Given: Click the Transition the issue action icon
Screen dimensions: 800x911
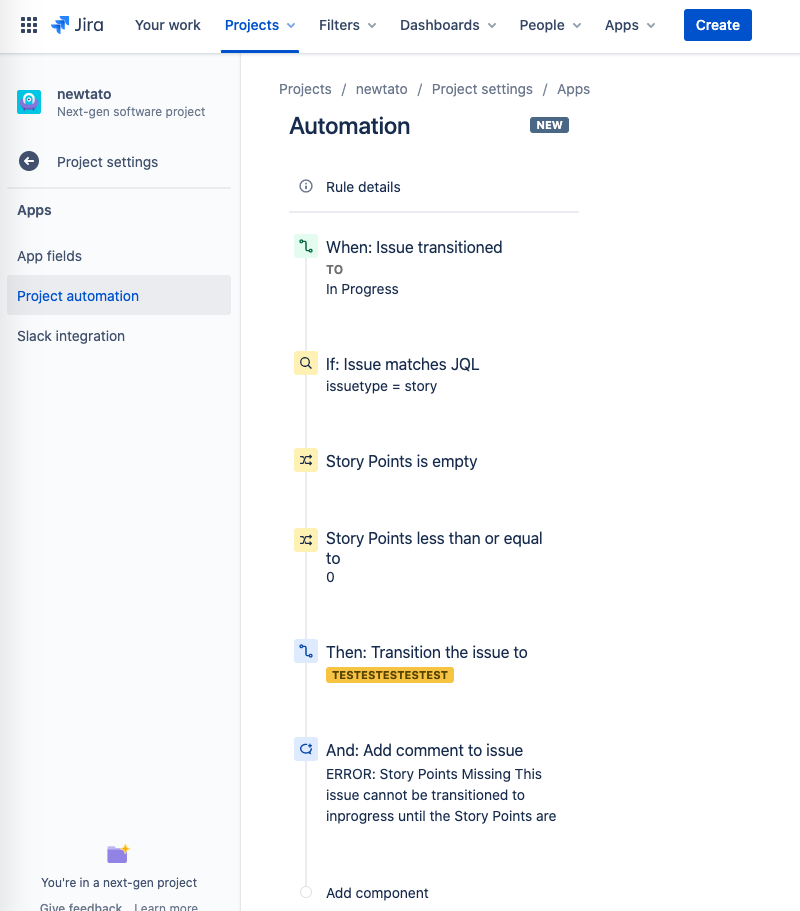Looking at the screenshot, I should click(306, 651).
